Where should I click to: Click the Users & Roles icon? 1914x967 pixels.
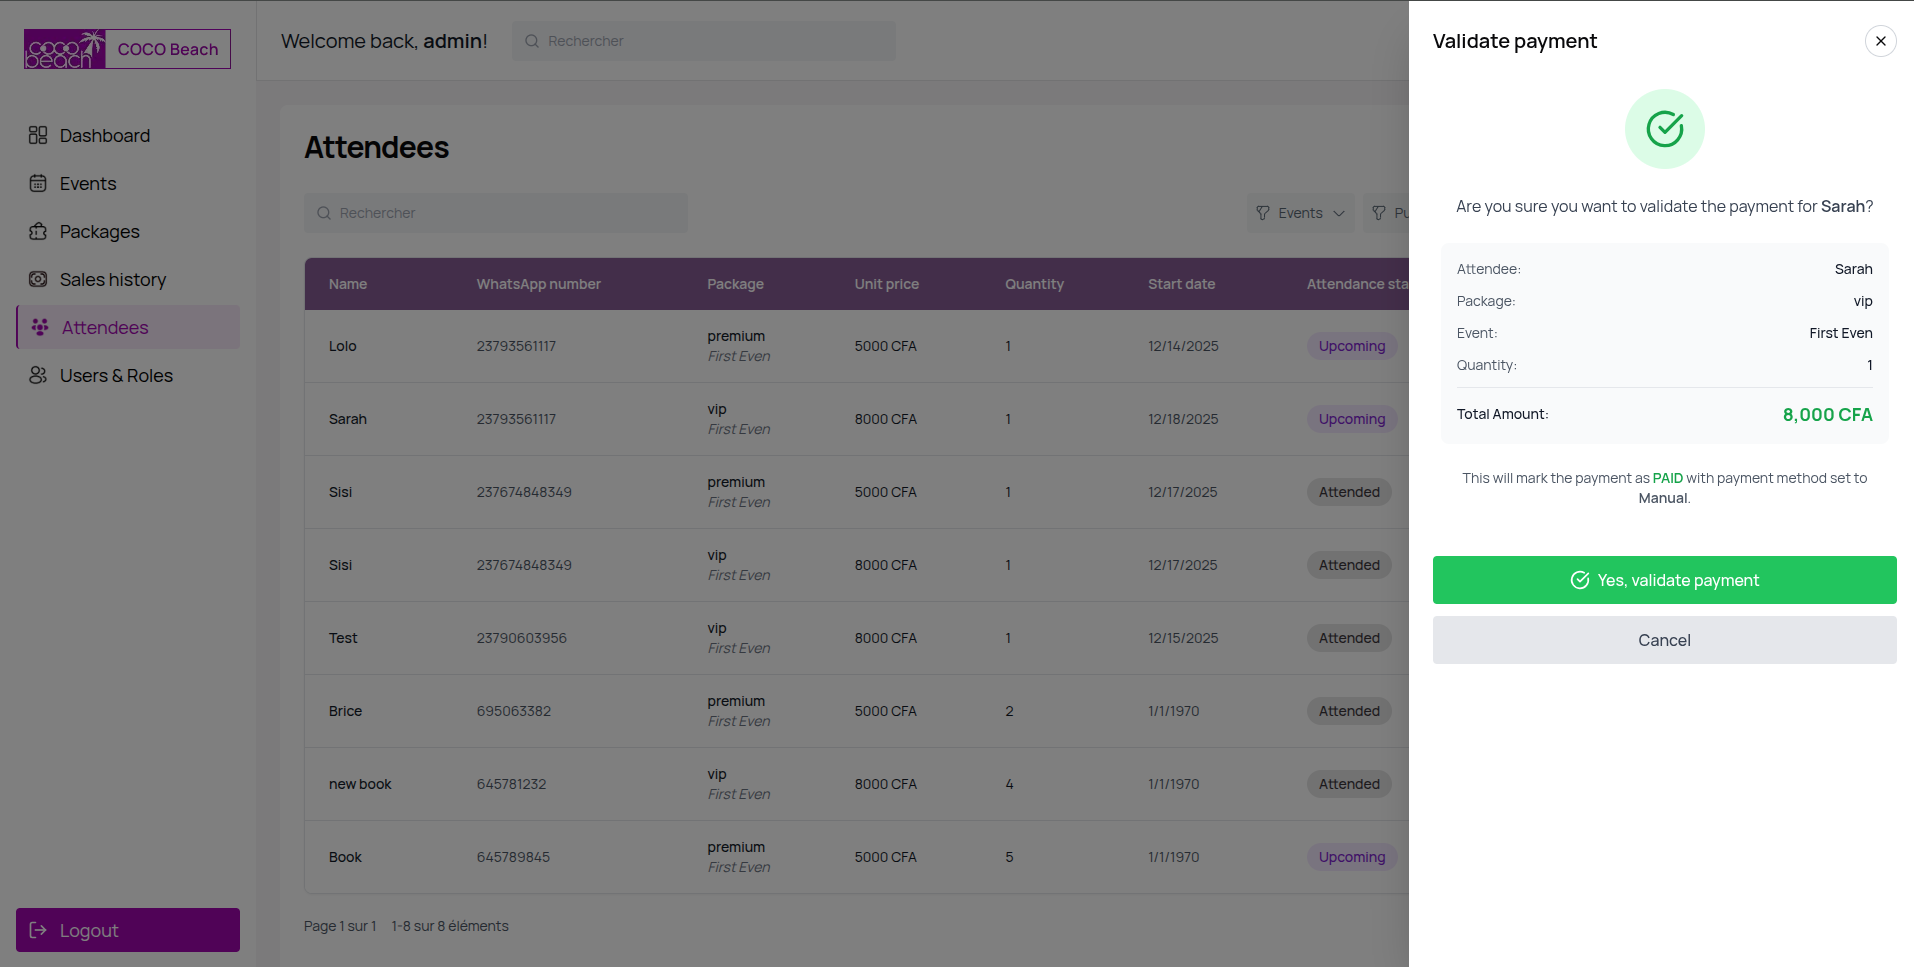(38, 375)
